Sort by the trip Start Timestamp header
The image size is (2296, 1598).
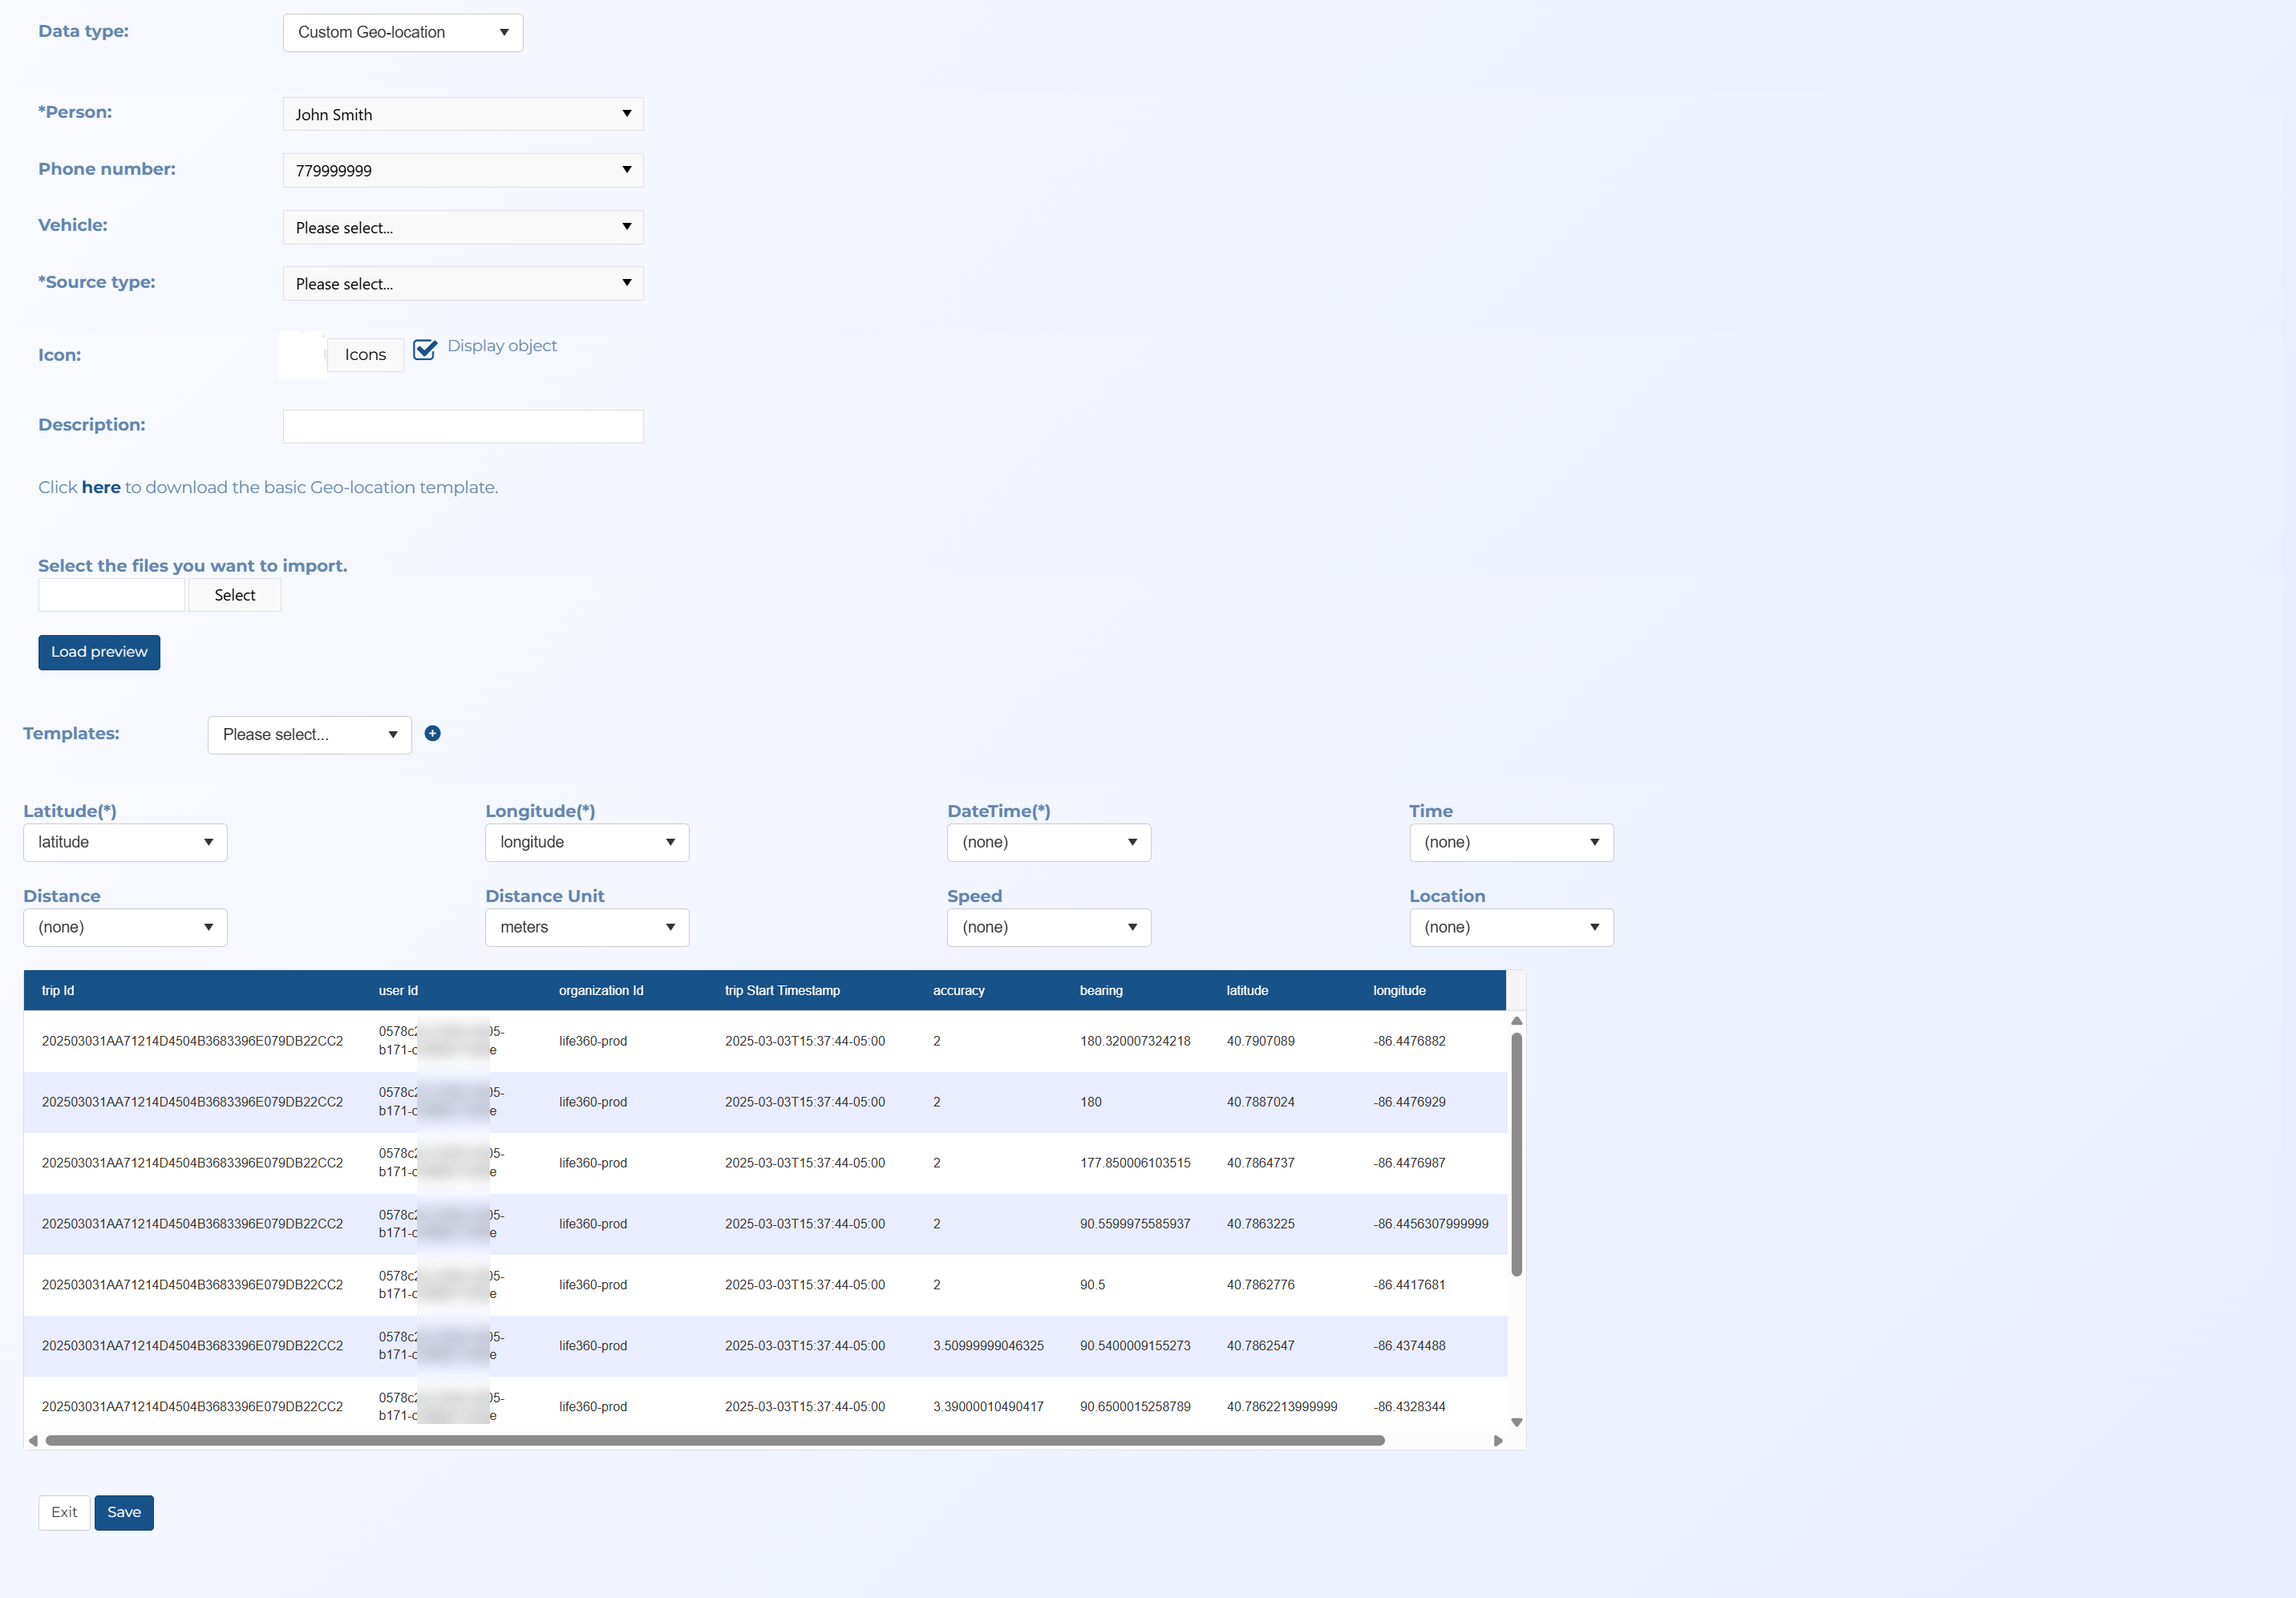782,990
